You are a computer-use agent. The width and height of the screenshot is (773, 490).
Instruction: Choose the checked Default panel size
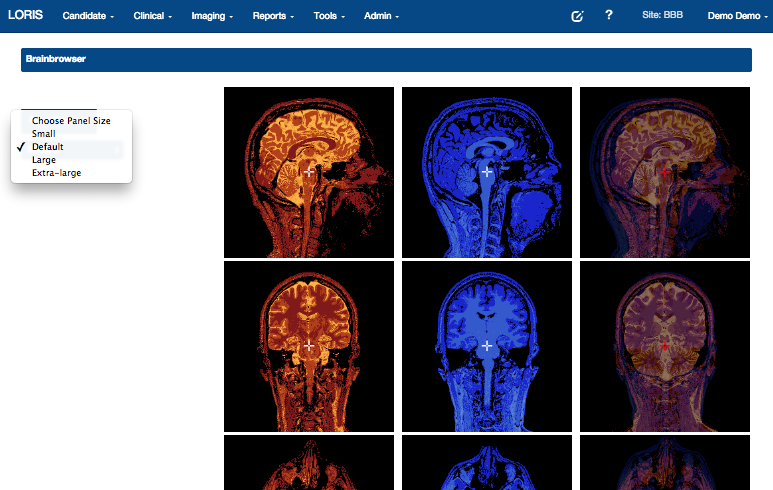(x=48, y=147)
